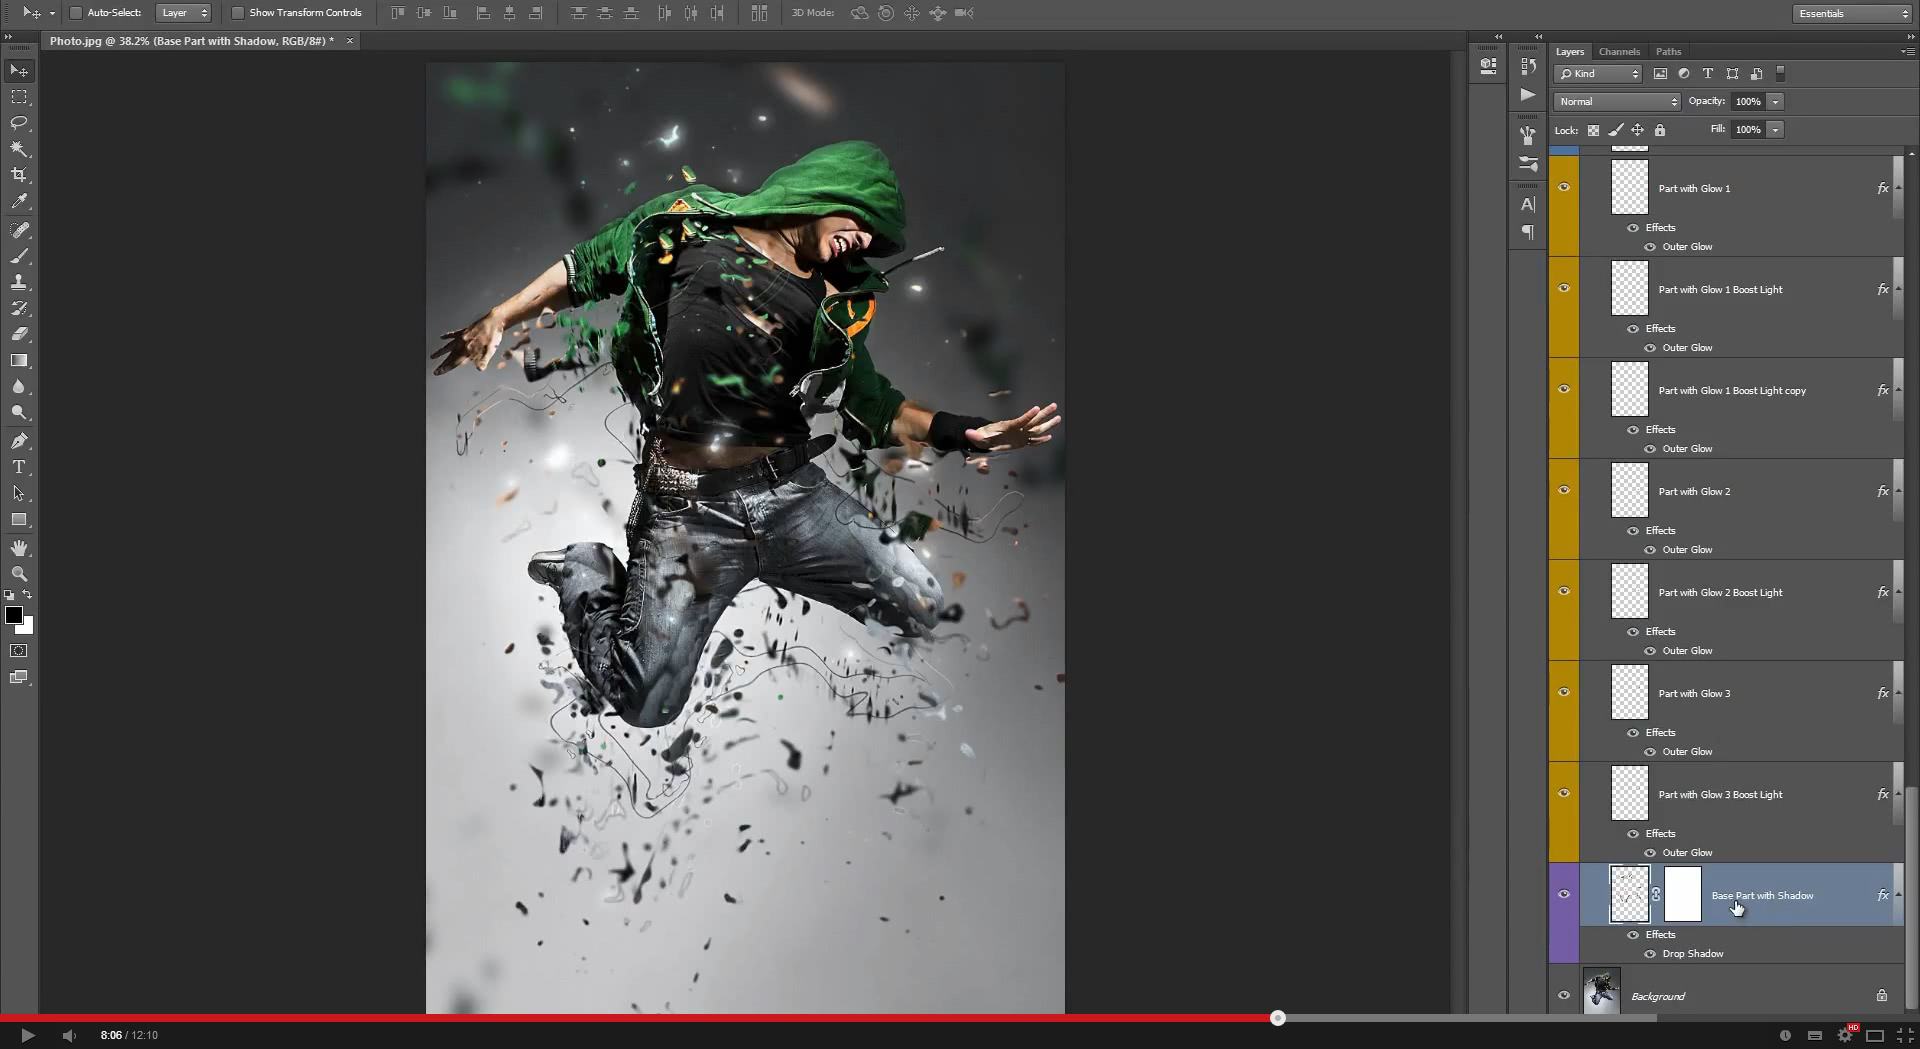Open video settings gear
Viewport: 1920px width, 1049px height.
pos(1845,1035)
